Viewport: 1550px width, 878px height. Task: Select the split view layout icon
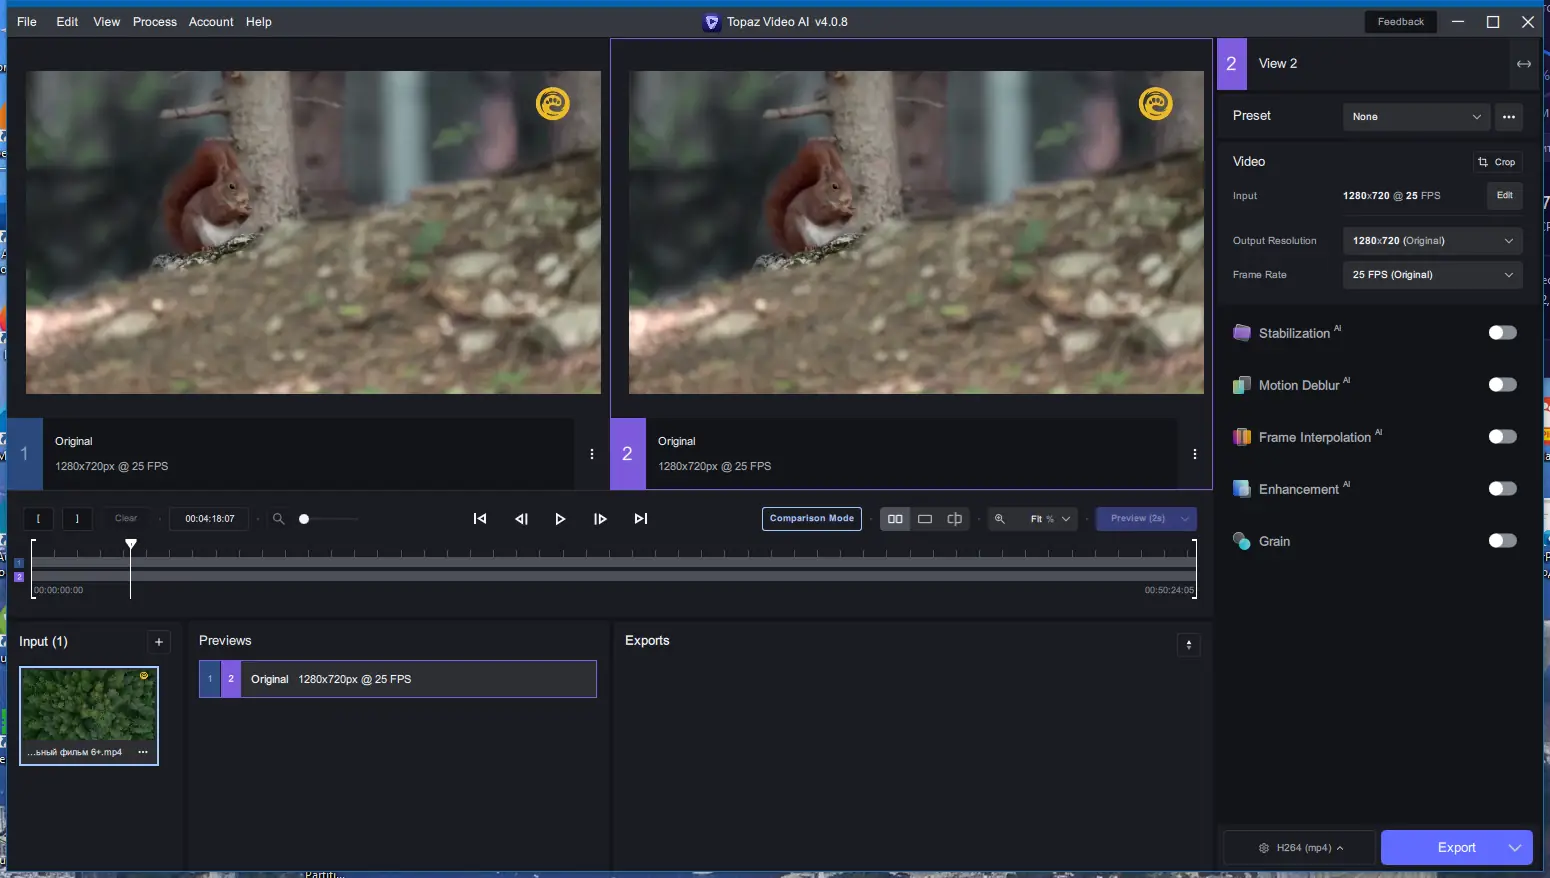click(x=954, y=519)
